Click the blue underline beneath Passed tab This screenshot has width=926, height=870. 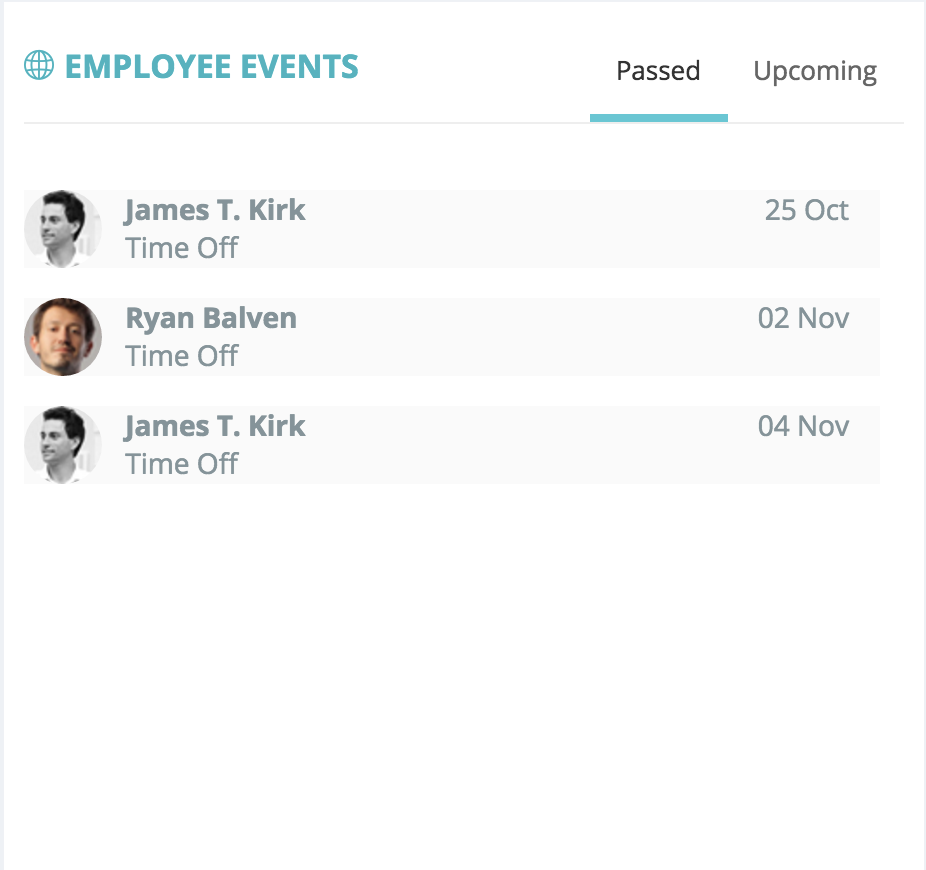(658, 118)
